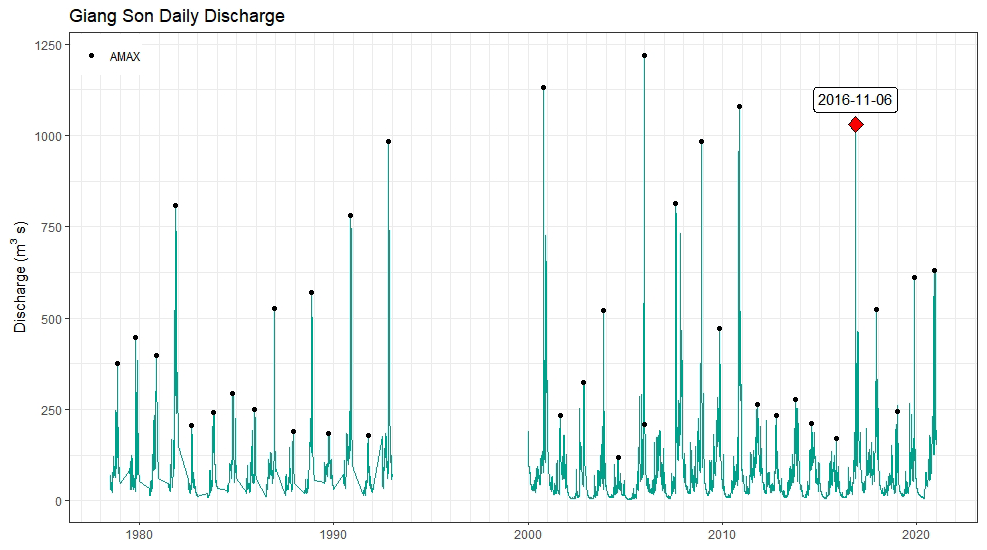Click the Discharge y-axis title
The image size is (987, 550).
pos(21,274)
